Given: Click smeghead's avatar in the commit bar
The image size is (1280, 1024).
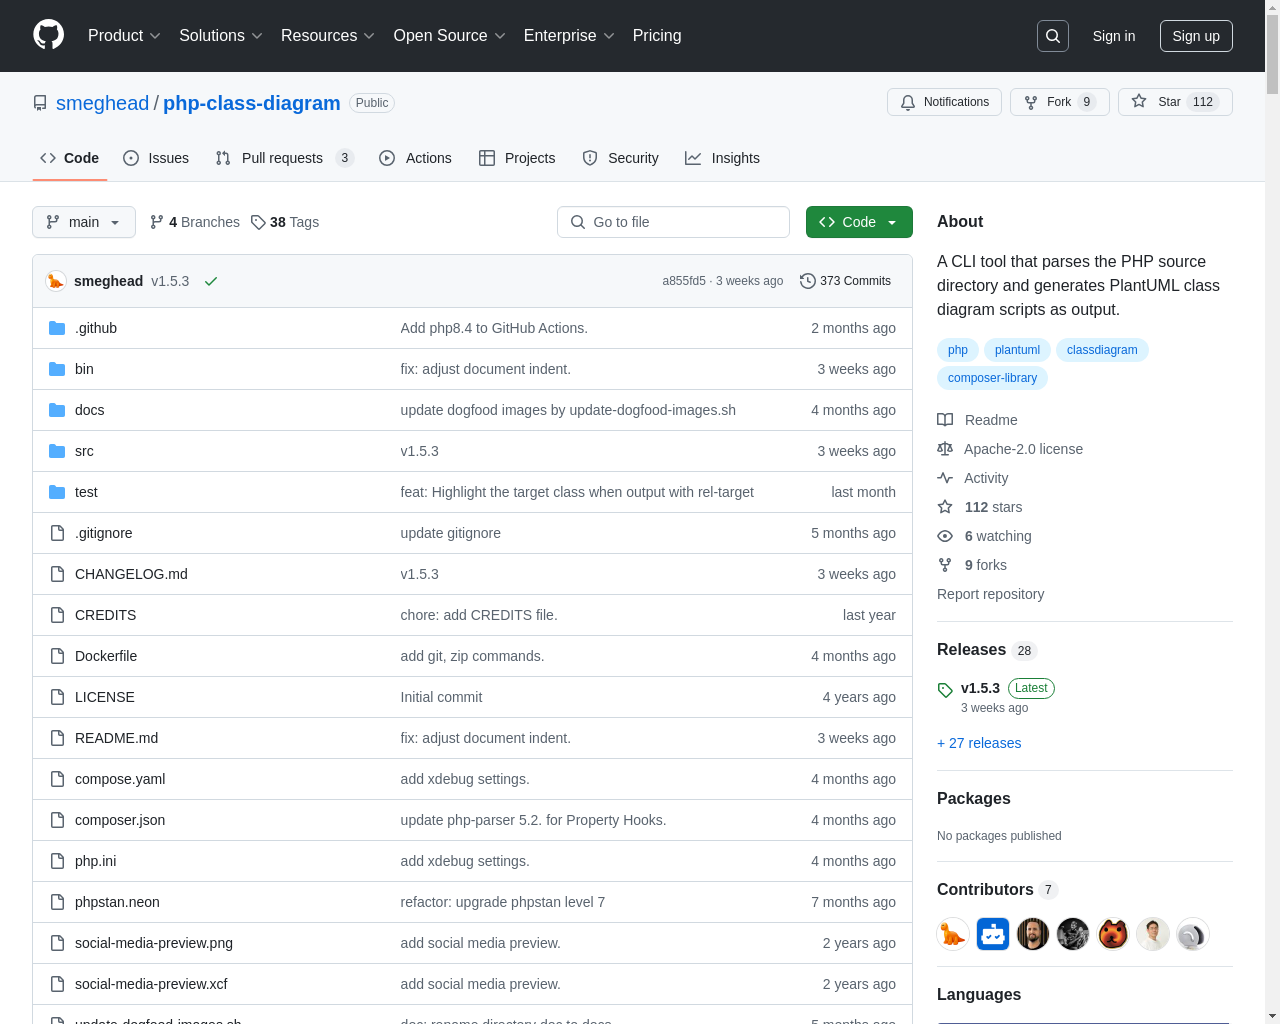Looking at the screenshot, I should coord(56,281).
